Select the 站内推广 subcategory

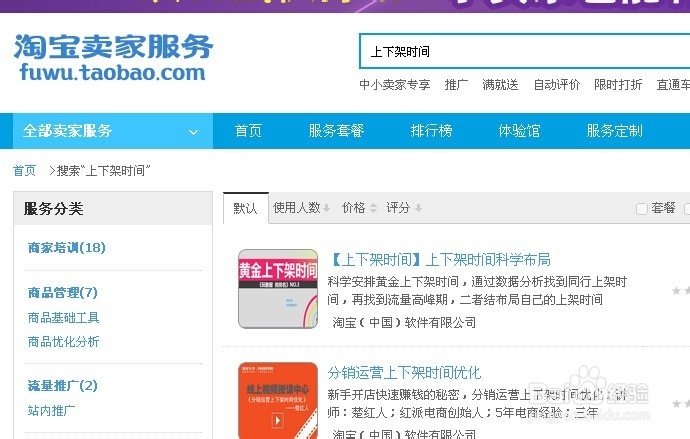[51, 410]
